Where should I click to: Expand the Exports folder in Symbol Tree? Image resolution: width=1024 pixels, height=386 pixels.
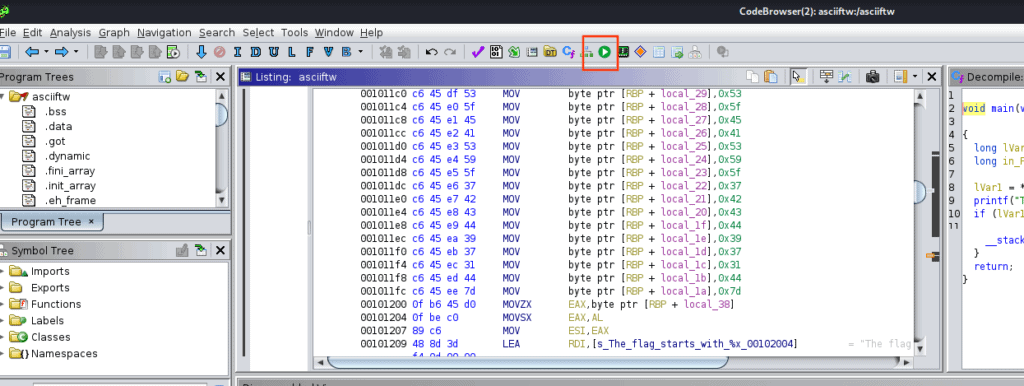click(3, 287)
